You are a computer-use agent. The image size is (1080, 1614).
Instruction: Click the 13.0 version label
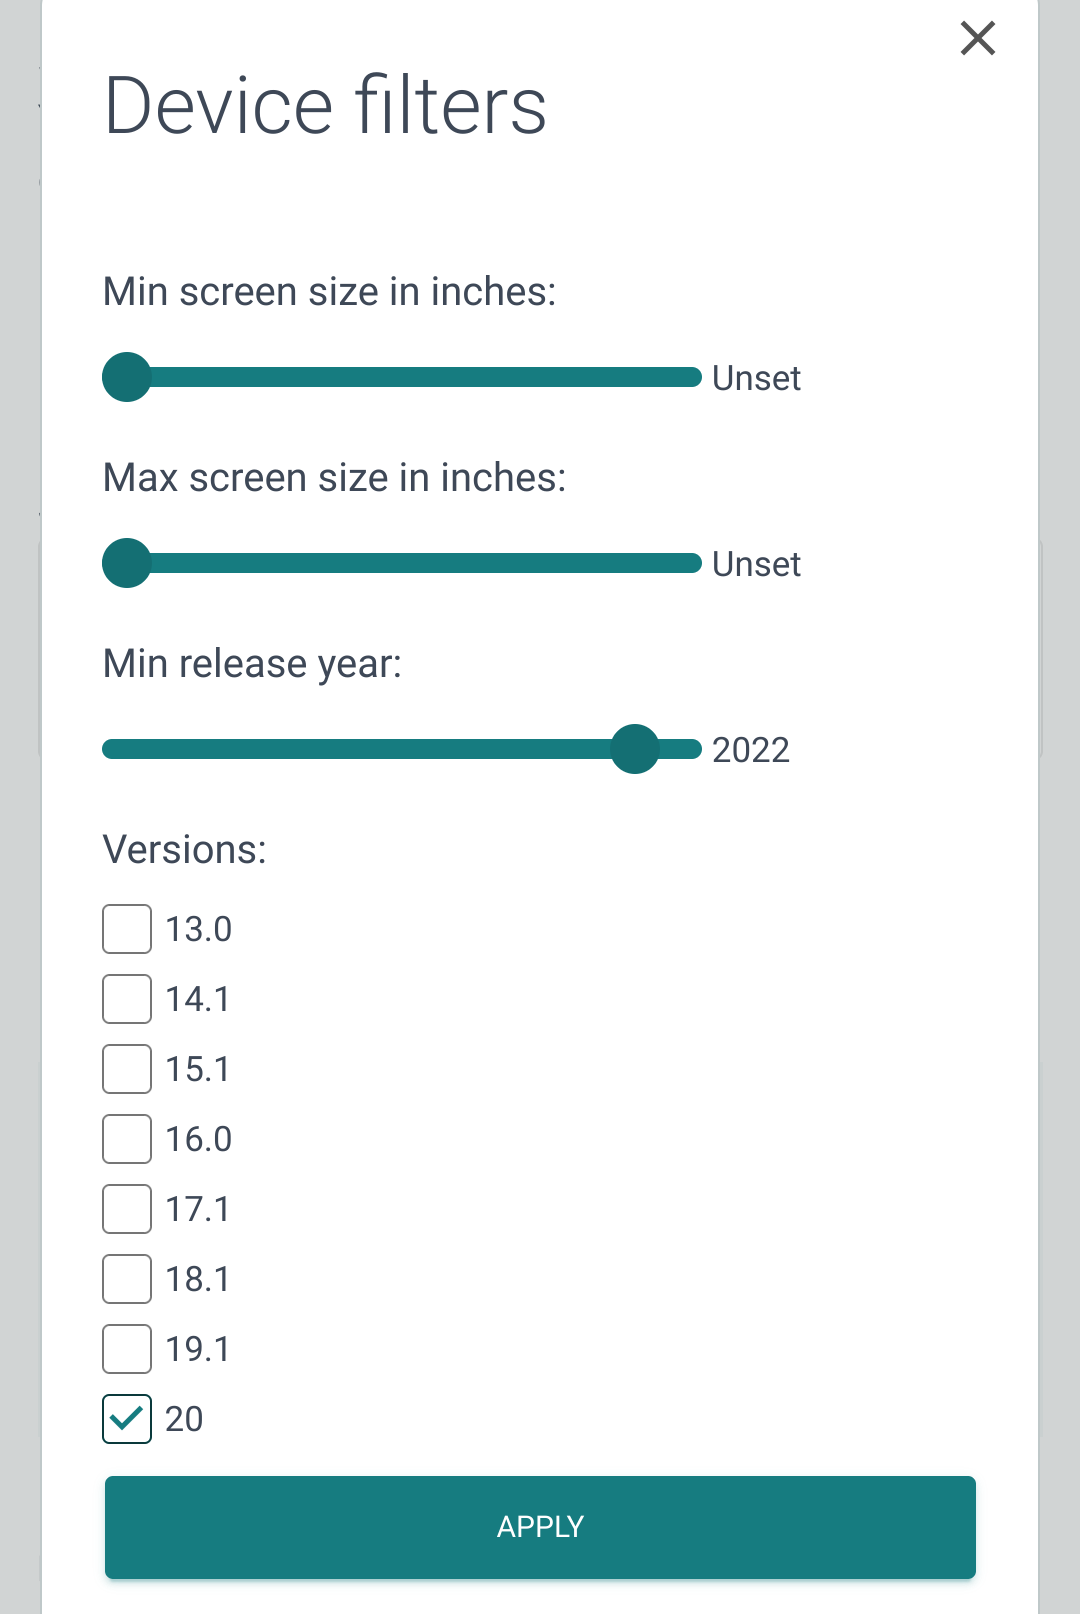point(198,929)
